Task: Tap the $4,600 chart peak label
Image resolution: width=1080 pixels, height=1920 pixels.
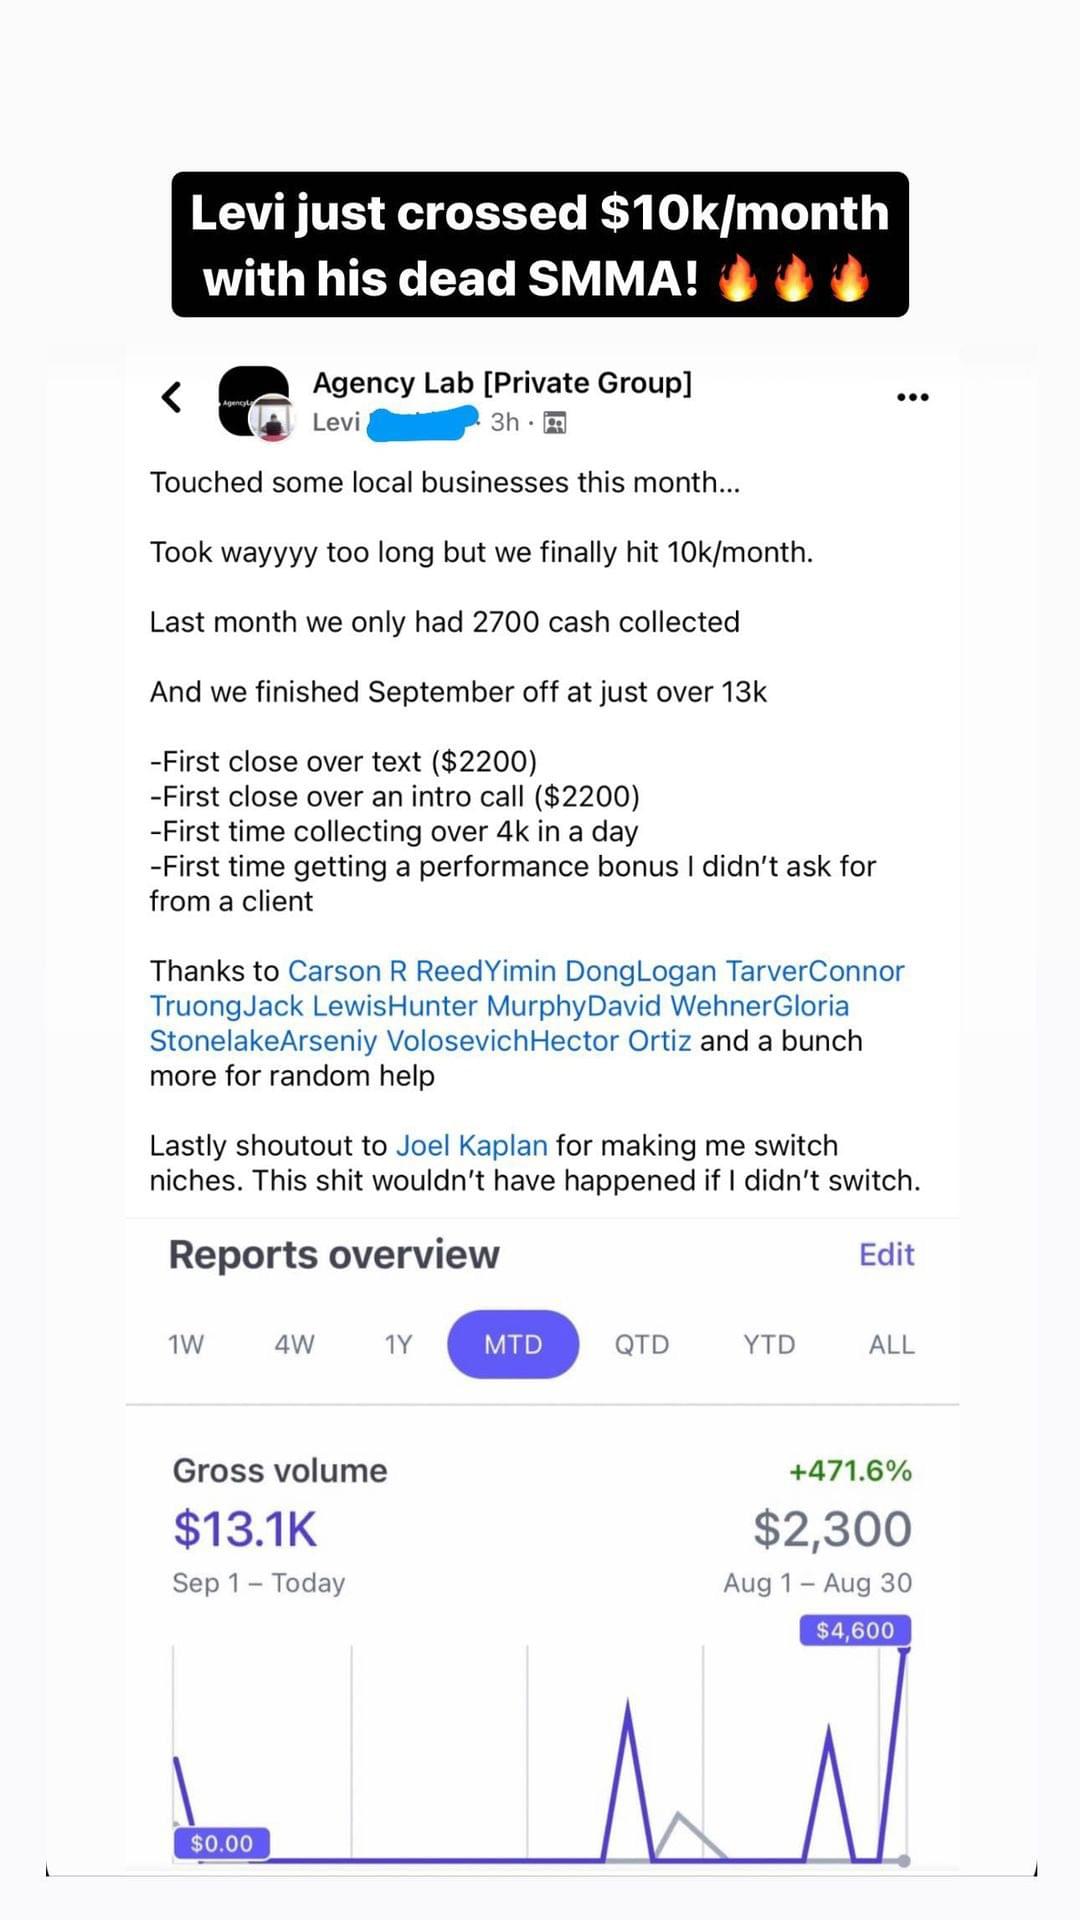Action: click(x=855, y=1630)
